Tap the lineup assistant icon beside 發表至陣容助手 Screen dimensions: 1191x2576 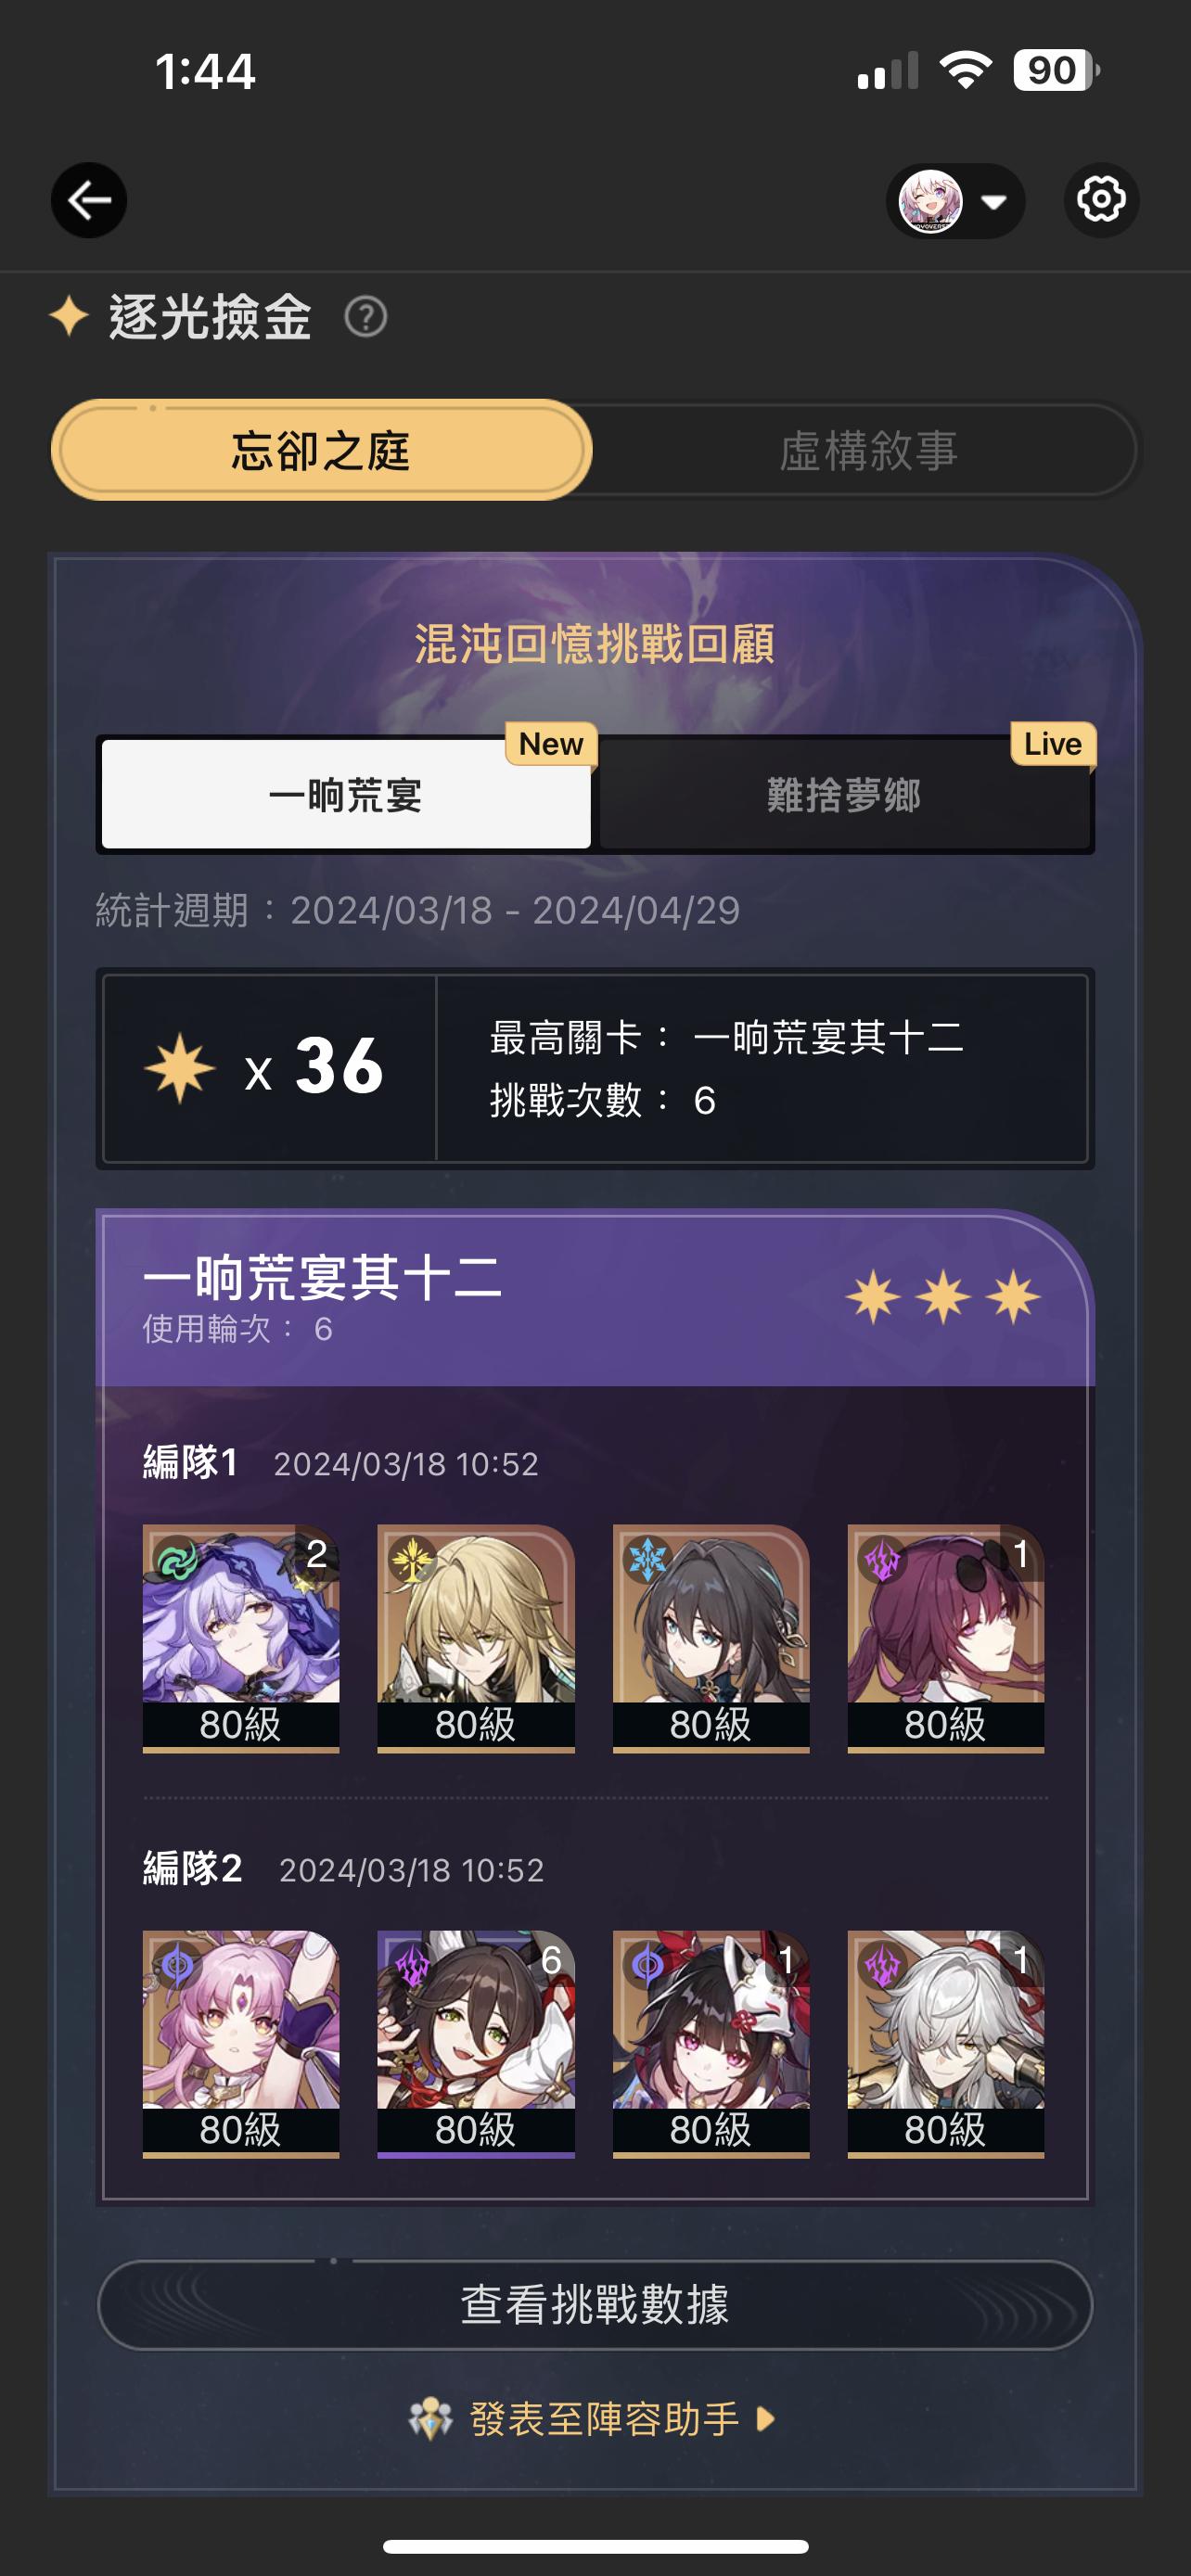tap(431, 2419)
